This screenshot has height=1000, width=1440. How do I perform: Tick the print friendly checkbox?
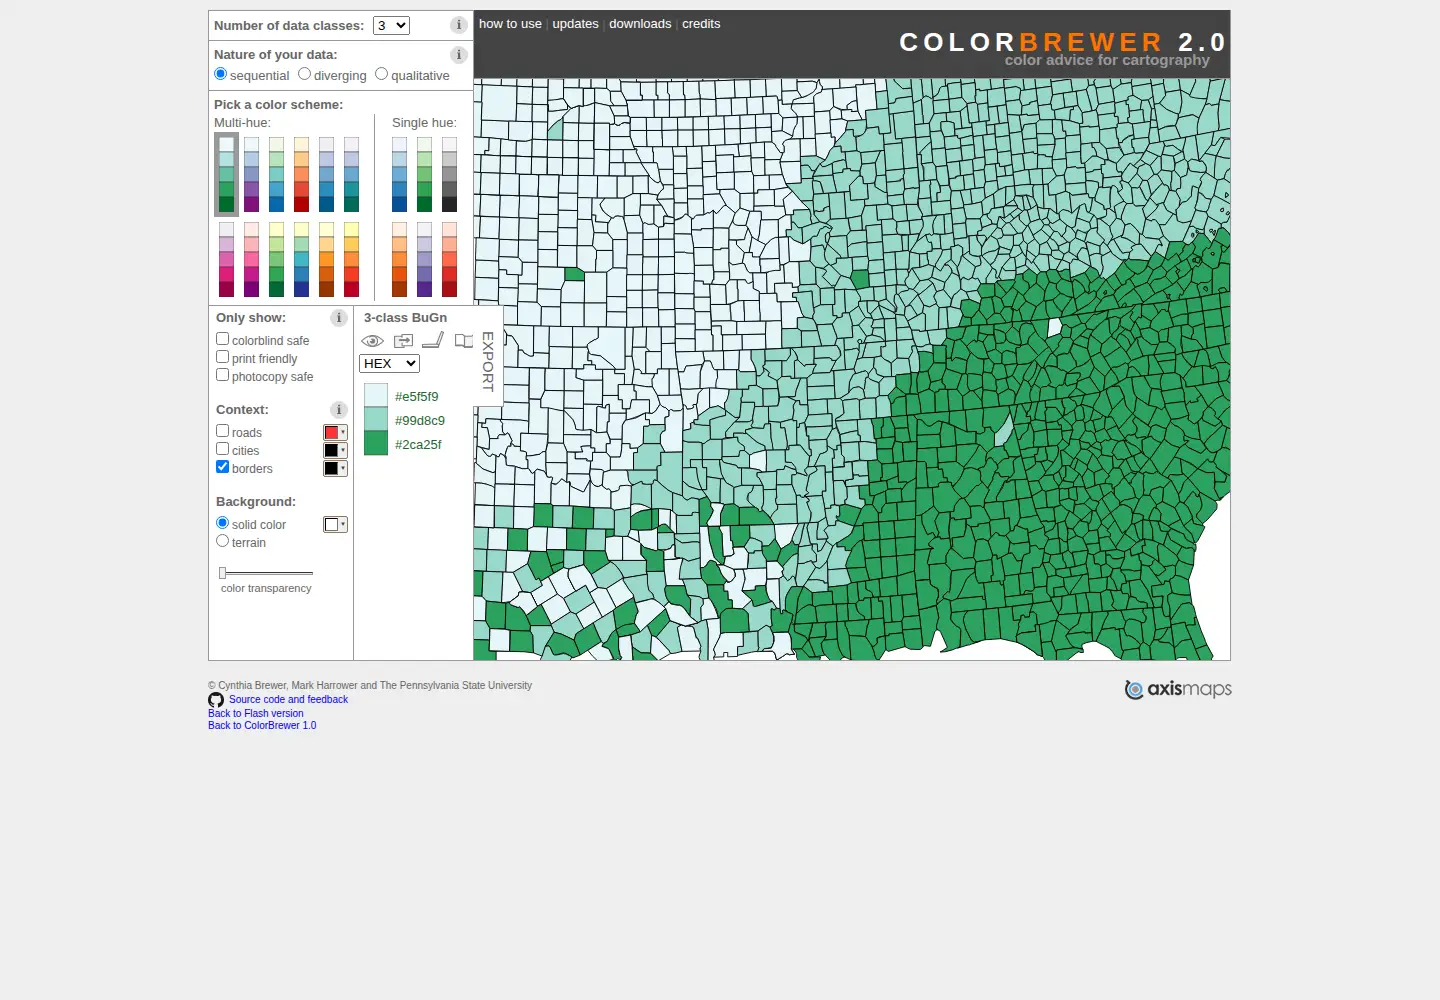(223, 357)
